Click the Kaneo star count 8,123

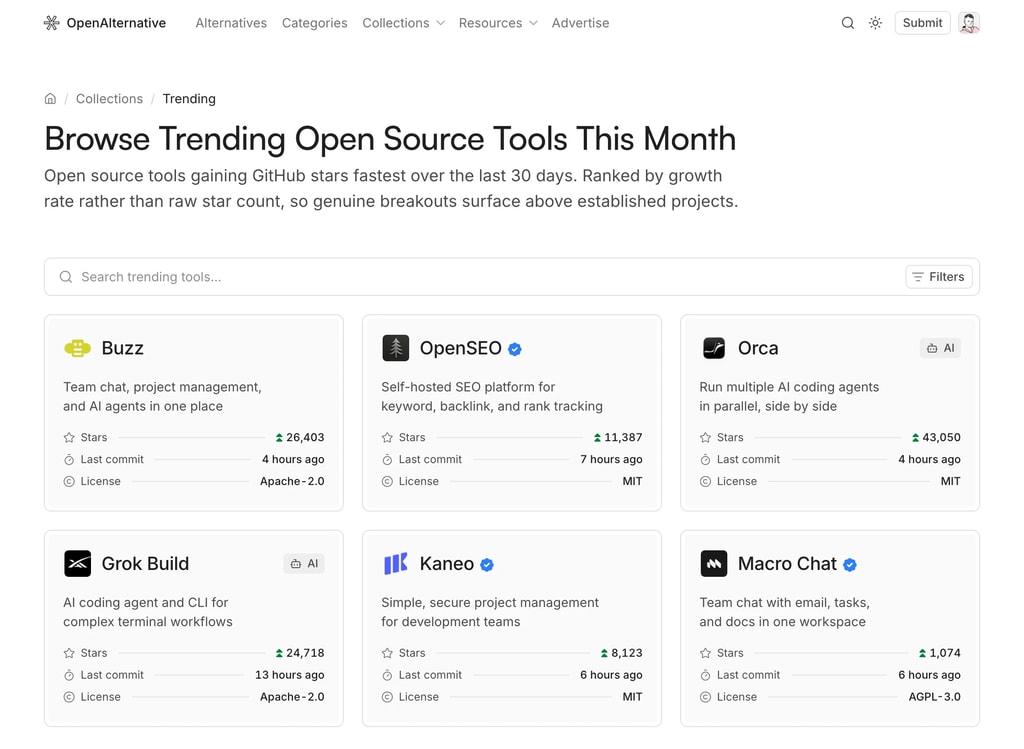(627, 653)
